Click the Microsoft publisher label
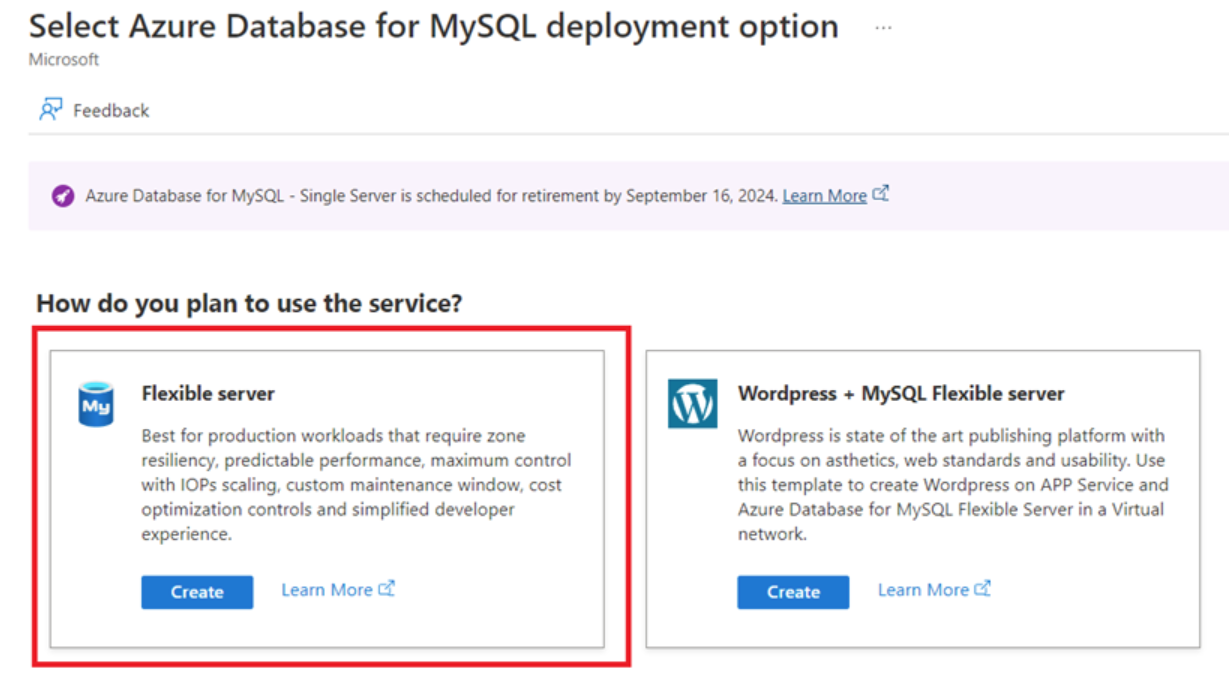Image resolution: width=1229 pixels, height=685 pixels. [64, 60]
